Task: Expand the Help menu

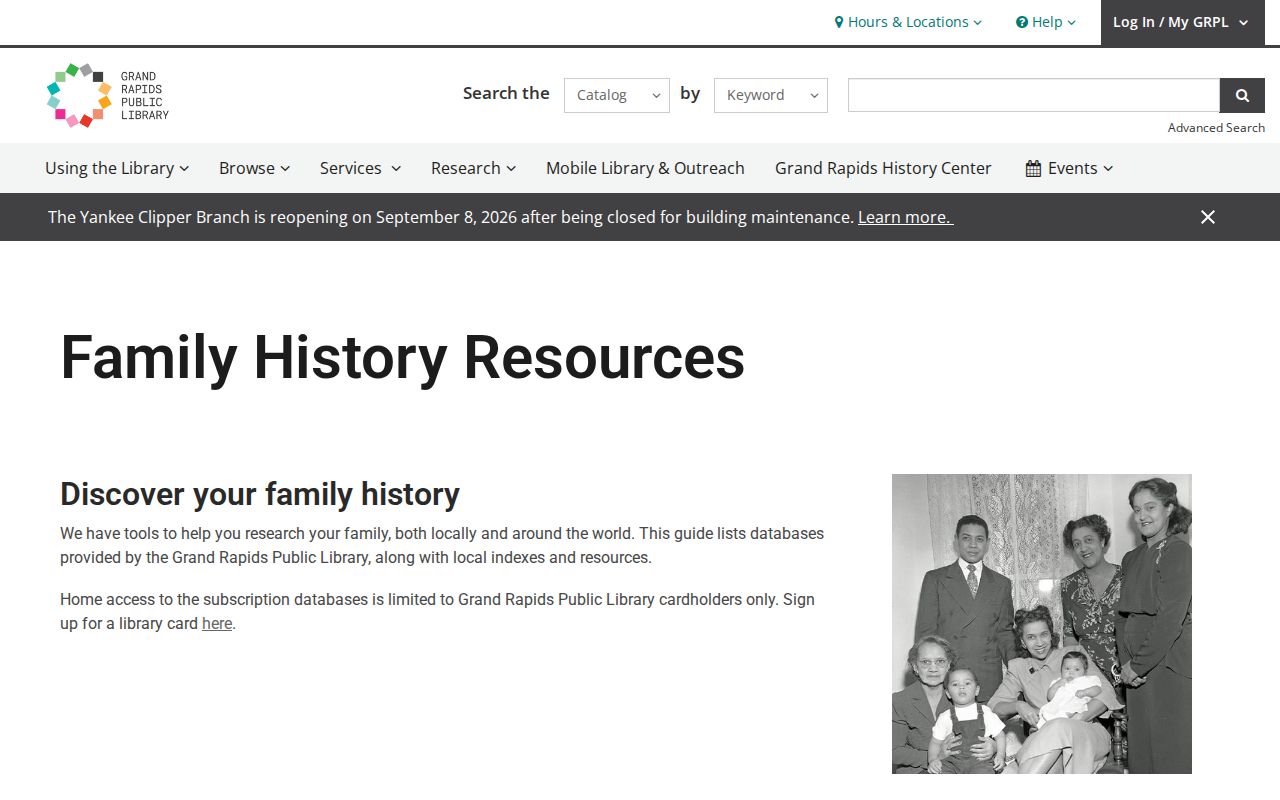Action: coord(1046,22)
